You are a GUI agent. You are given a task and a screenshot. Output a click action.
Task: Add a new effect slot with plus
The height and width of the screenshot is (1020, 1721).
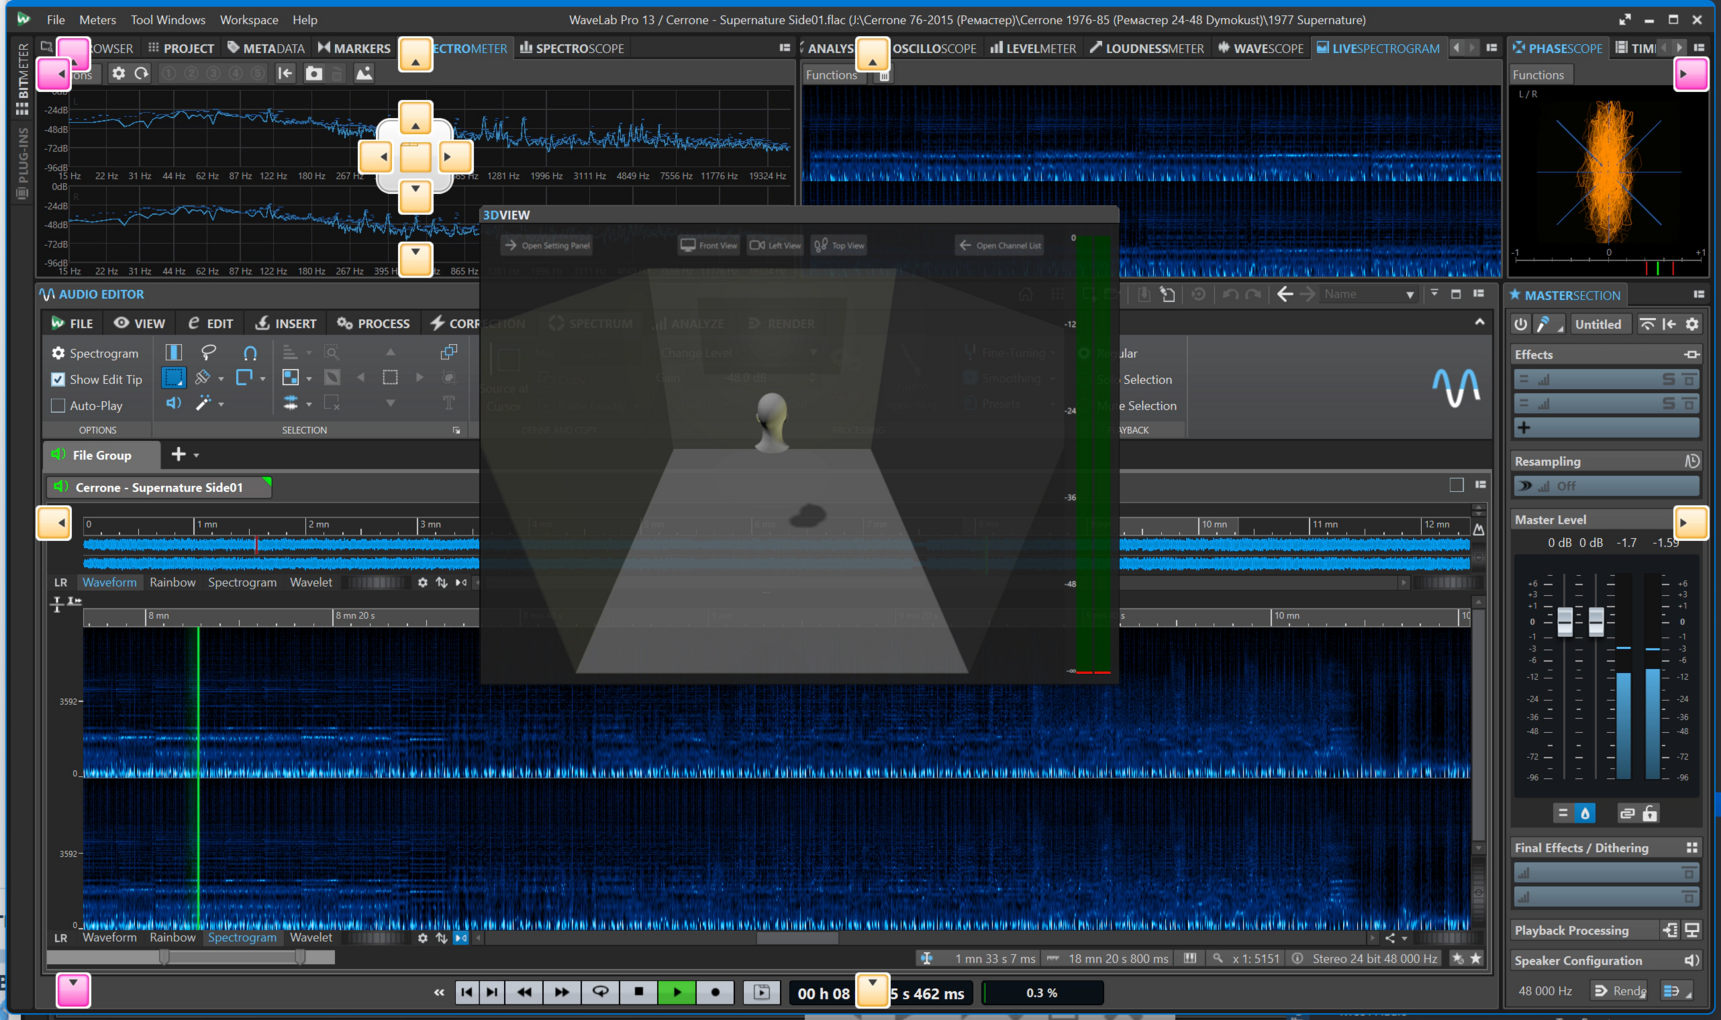tap(1524, 428)
